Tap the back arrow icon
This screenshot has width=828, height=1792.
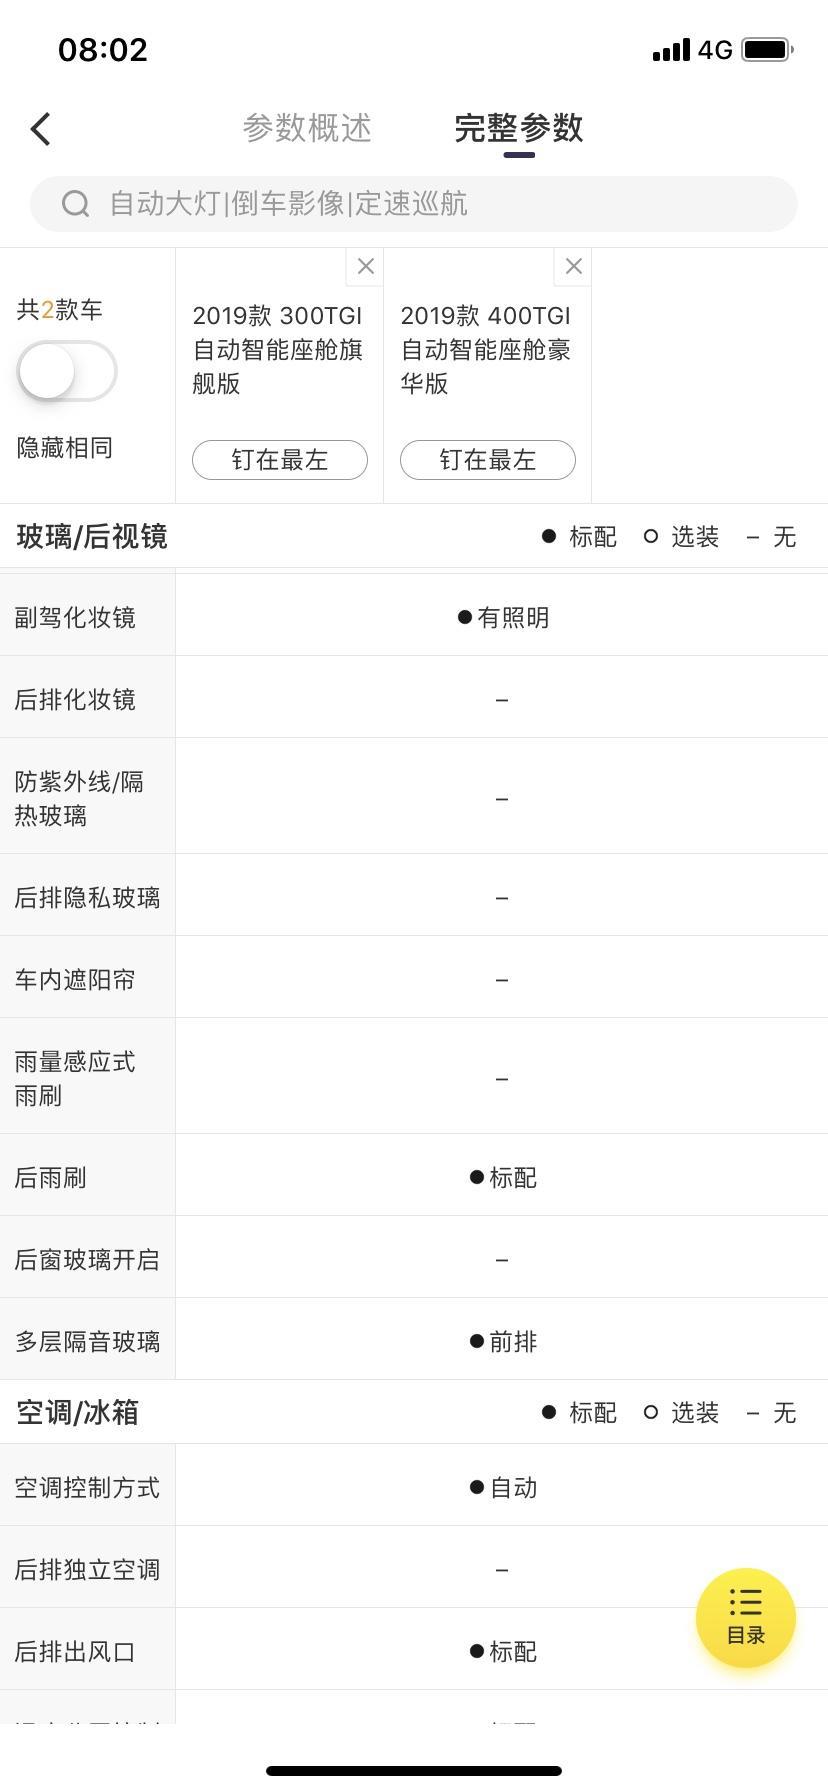coord(40,129)
